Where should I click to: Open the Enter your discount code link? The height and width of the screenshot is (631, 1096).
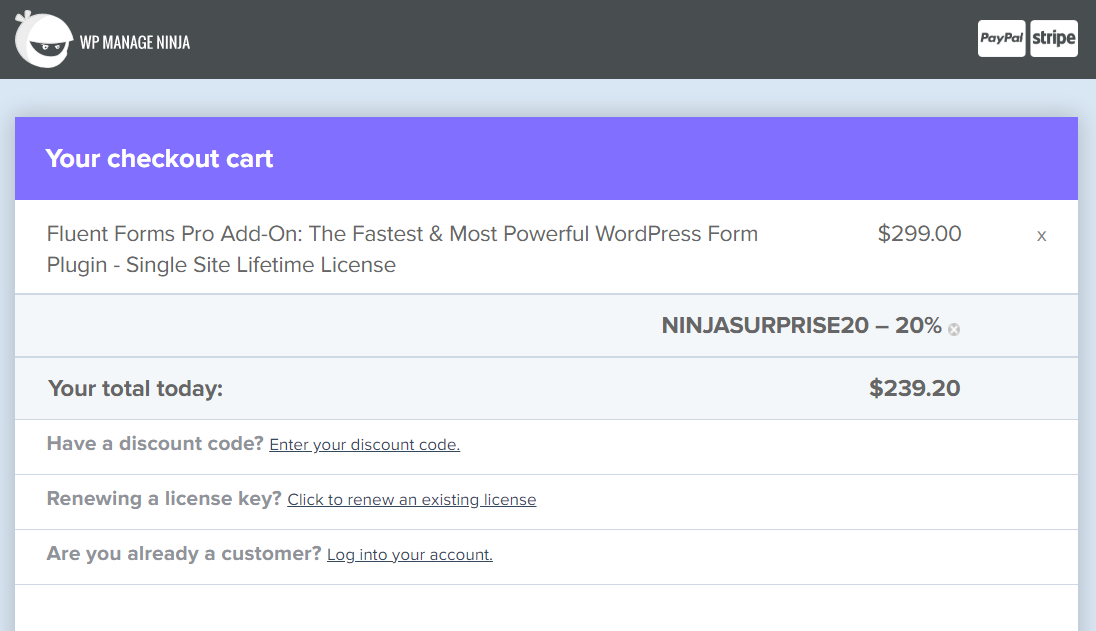[364, 445]
